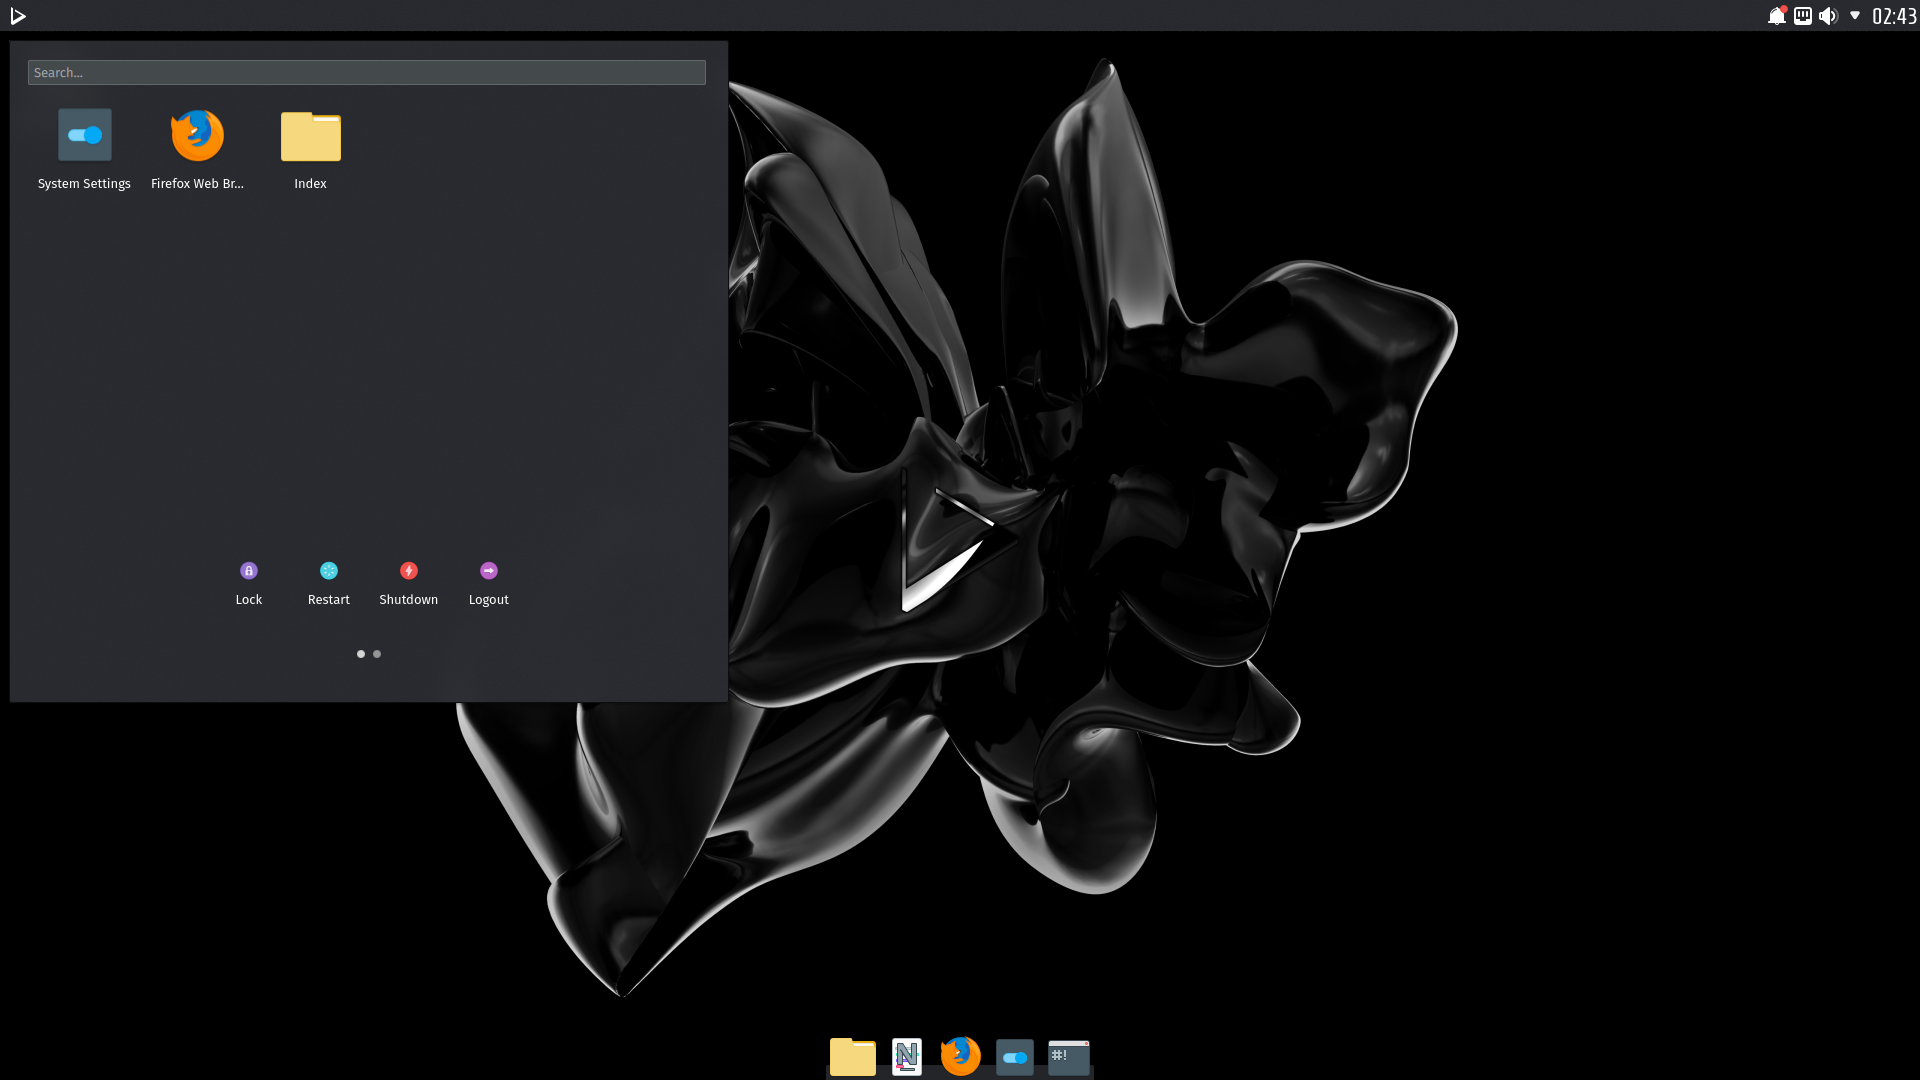Expand the system tray hidden icons arrow

point(1855,16)
